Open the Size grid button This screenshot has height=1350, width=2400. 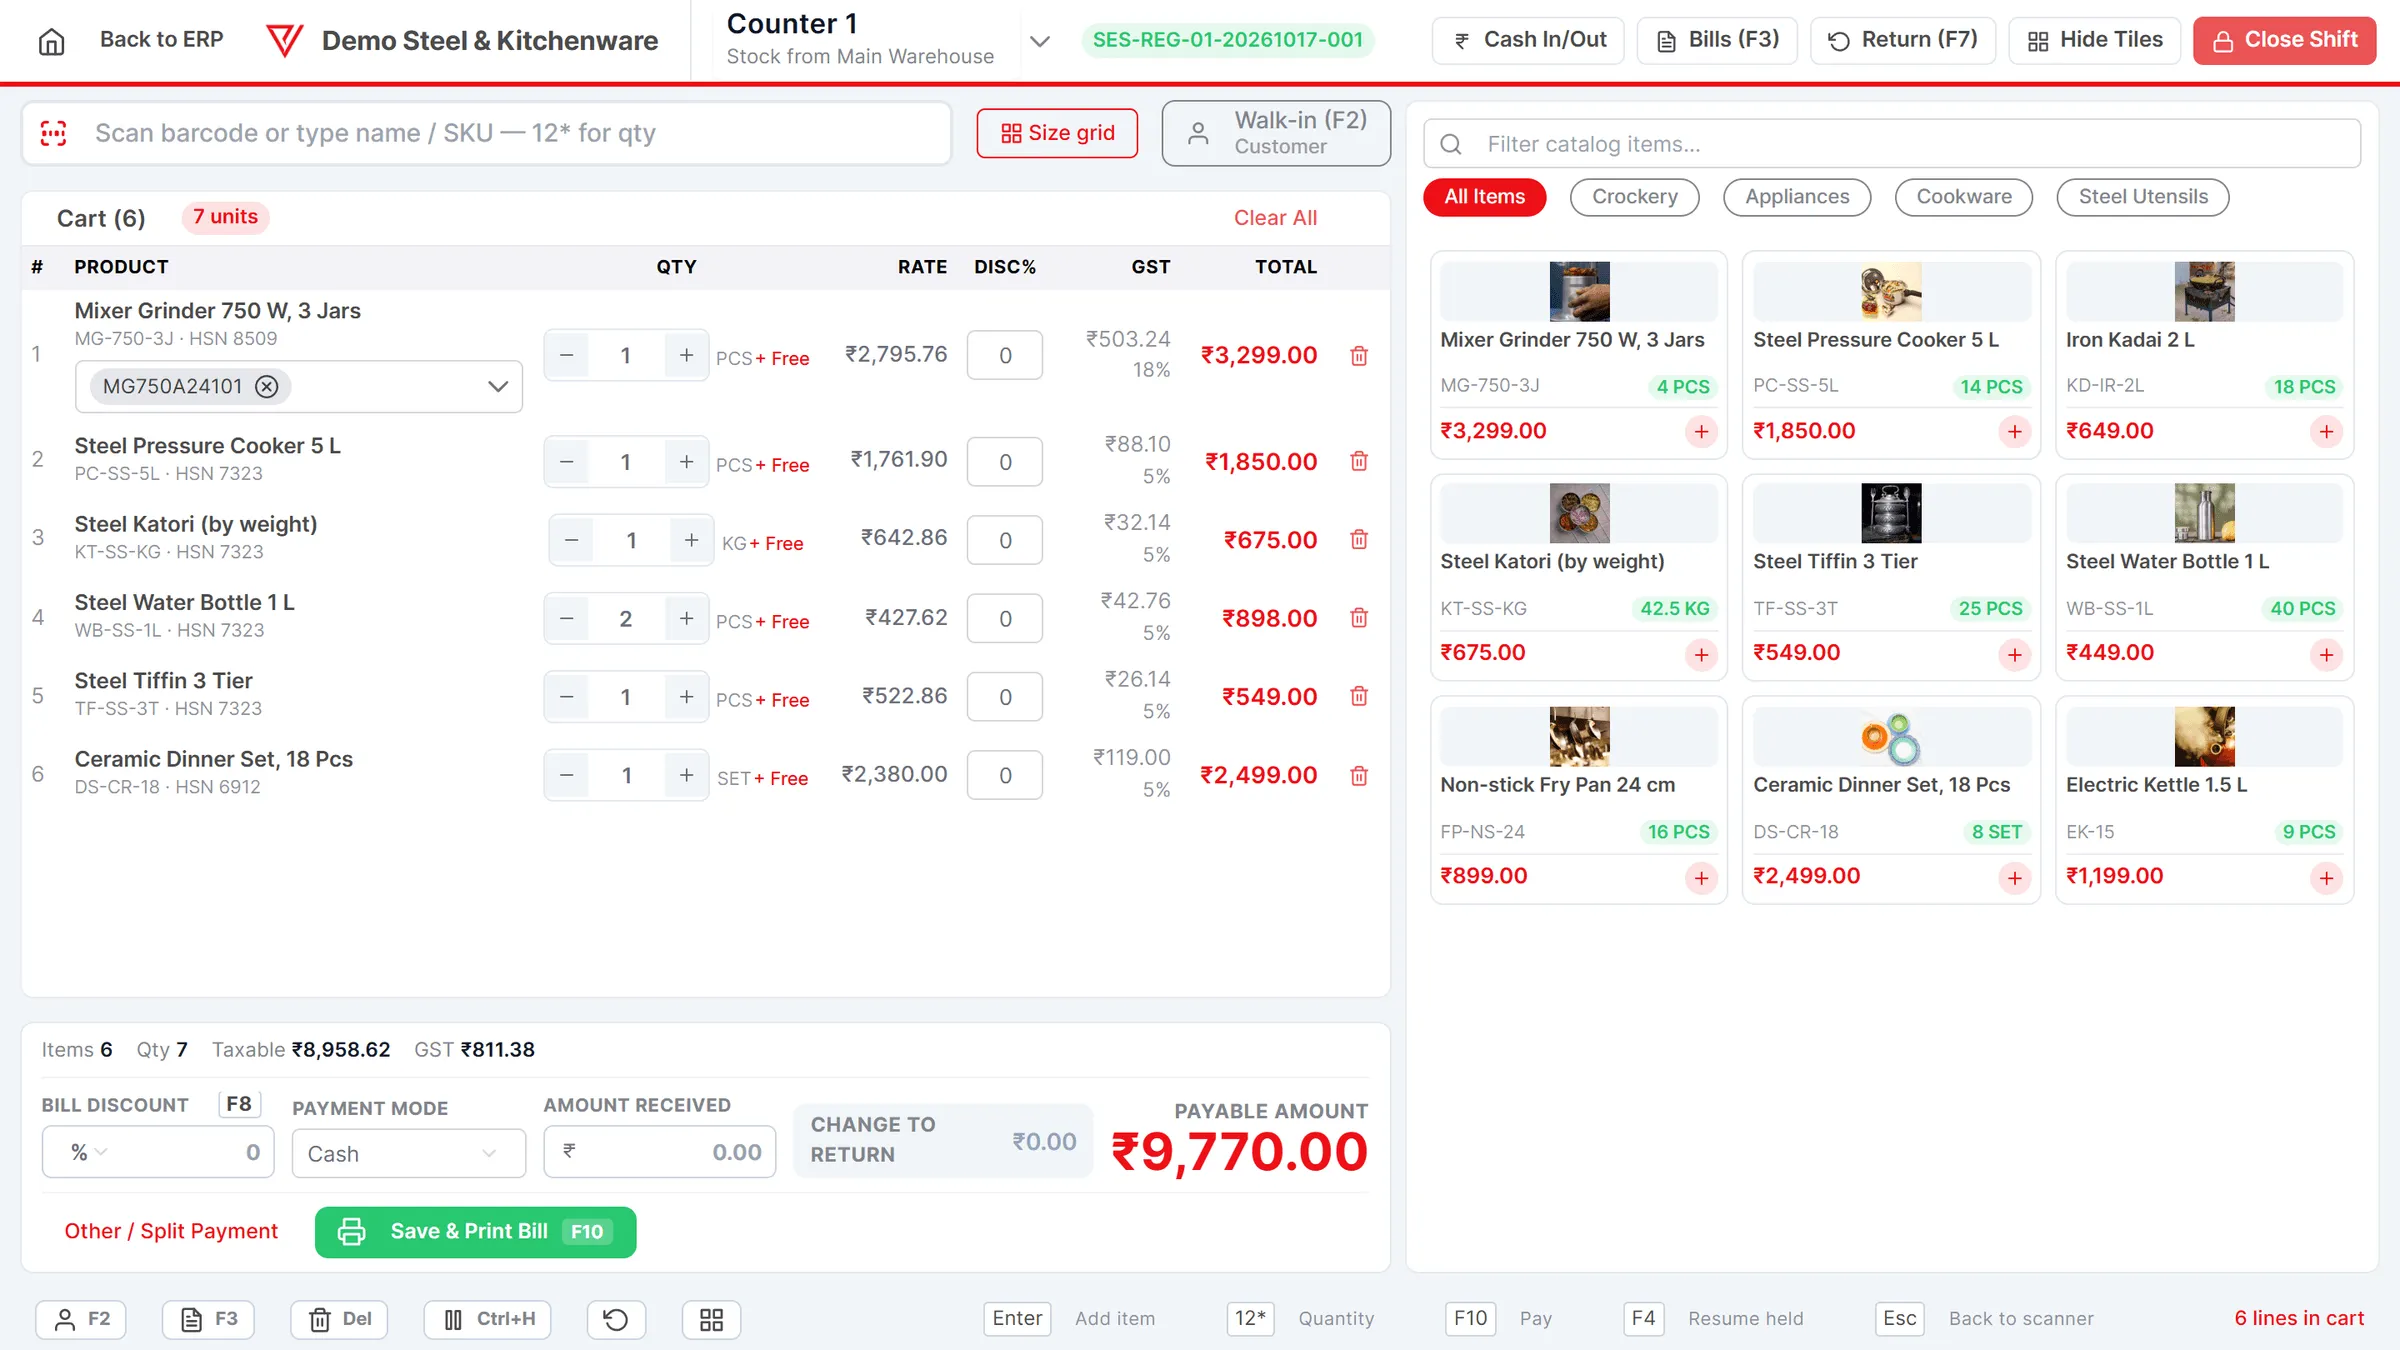pos(1057,133)
